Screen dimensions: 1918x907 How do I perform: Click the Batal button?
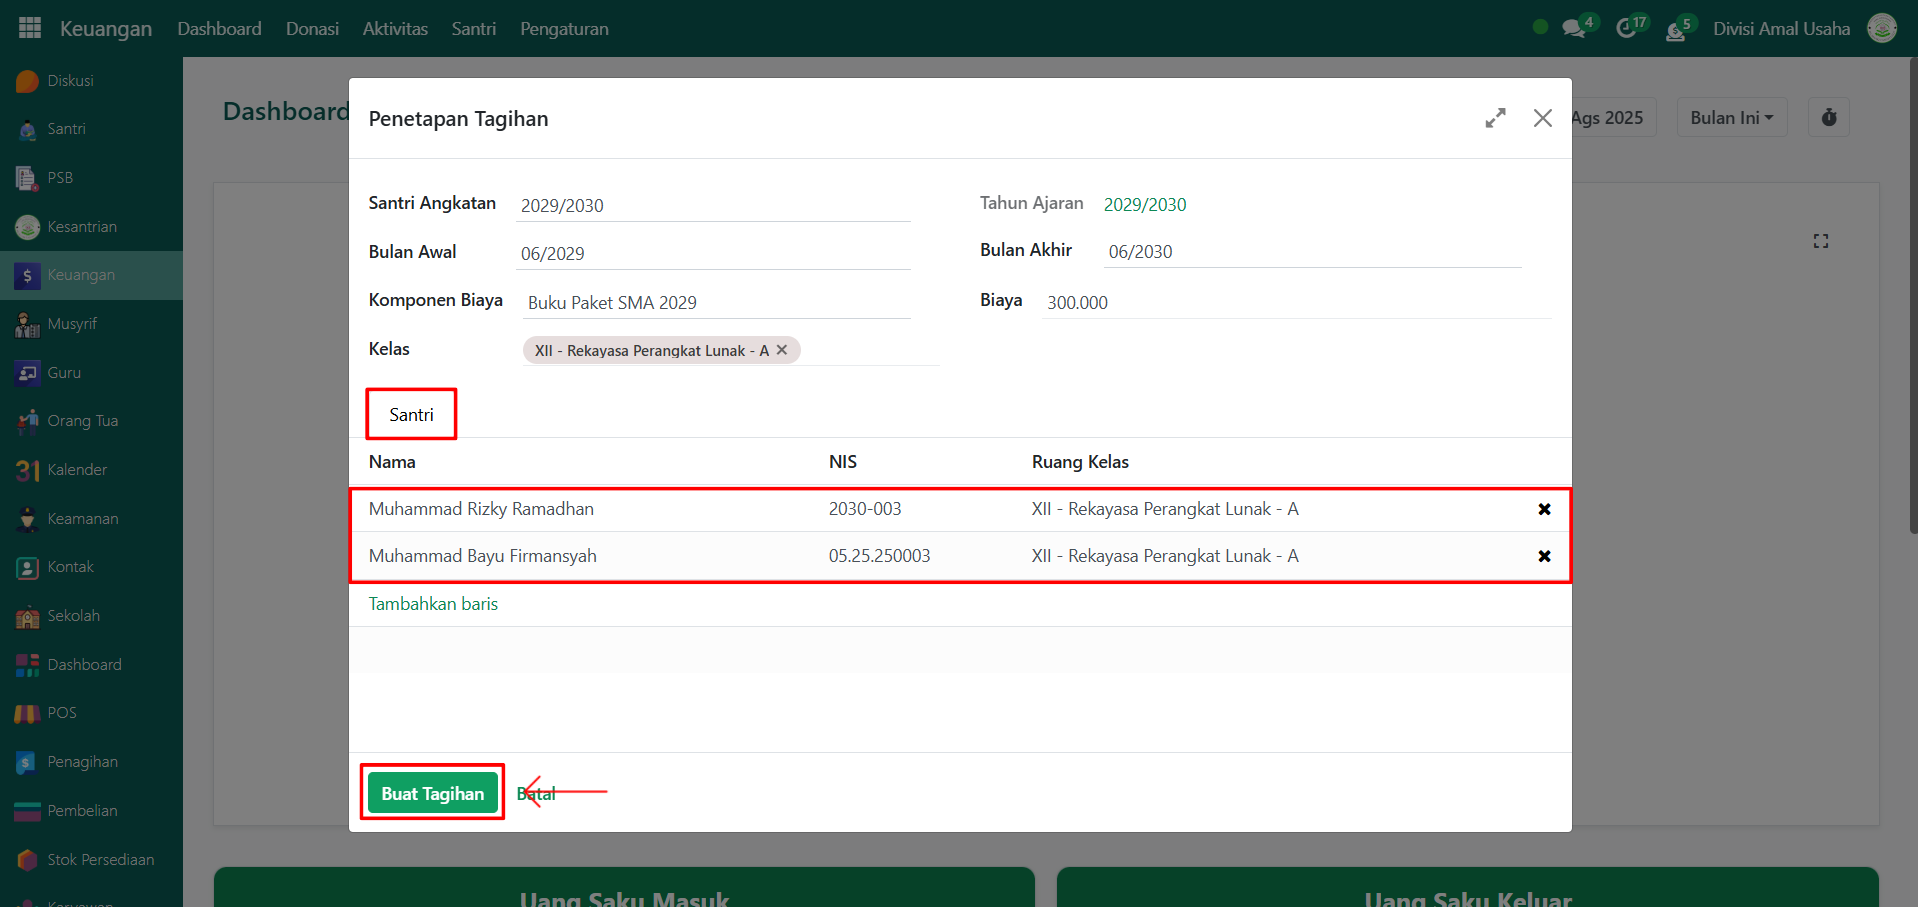click(x=537, y=794)
